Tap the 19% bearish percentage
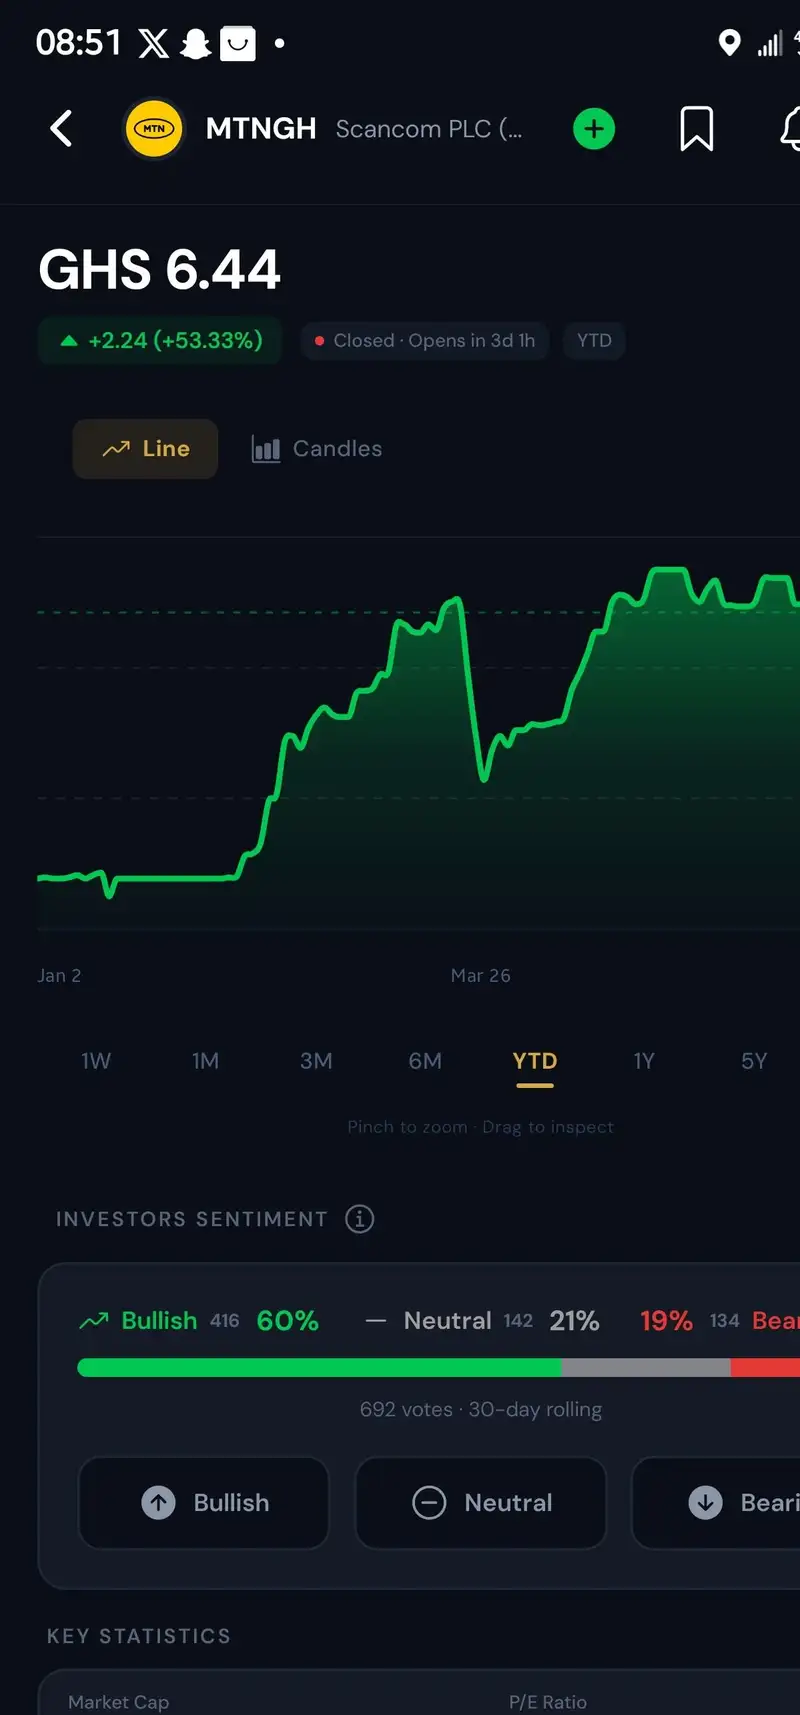This screenshot has height=1715, width=800. pyautogui.click(x=666, y=1321)
